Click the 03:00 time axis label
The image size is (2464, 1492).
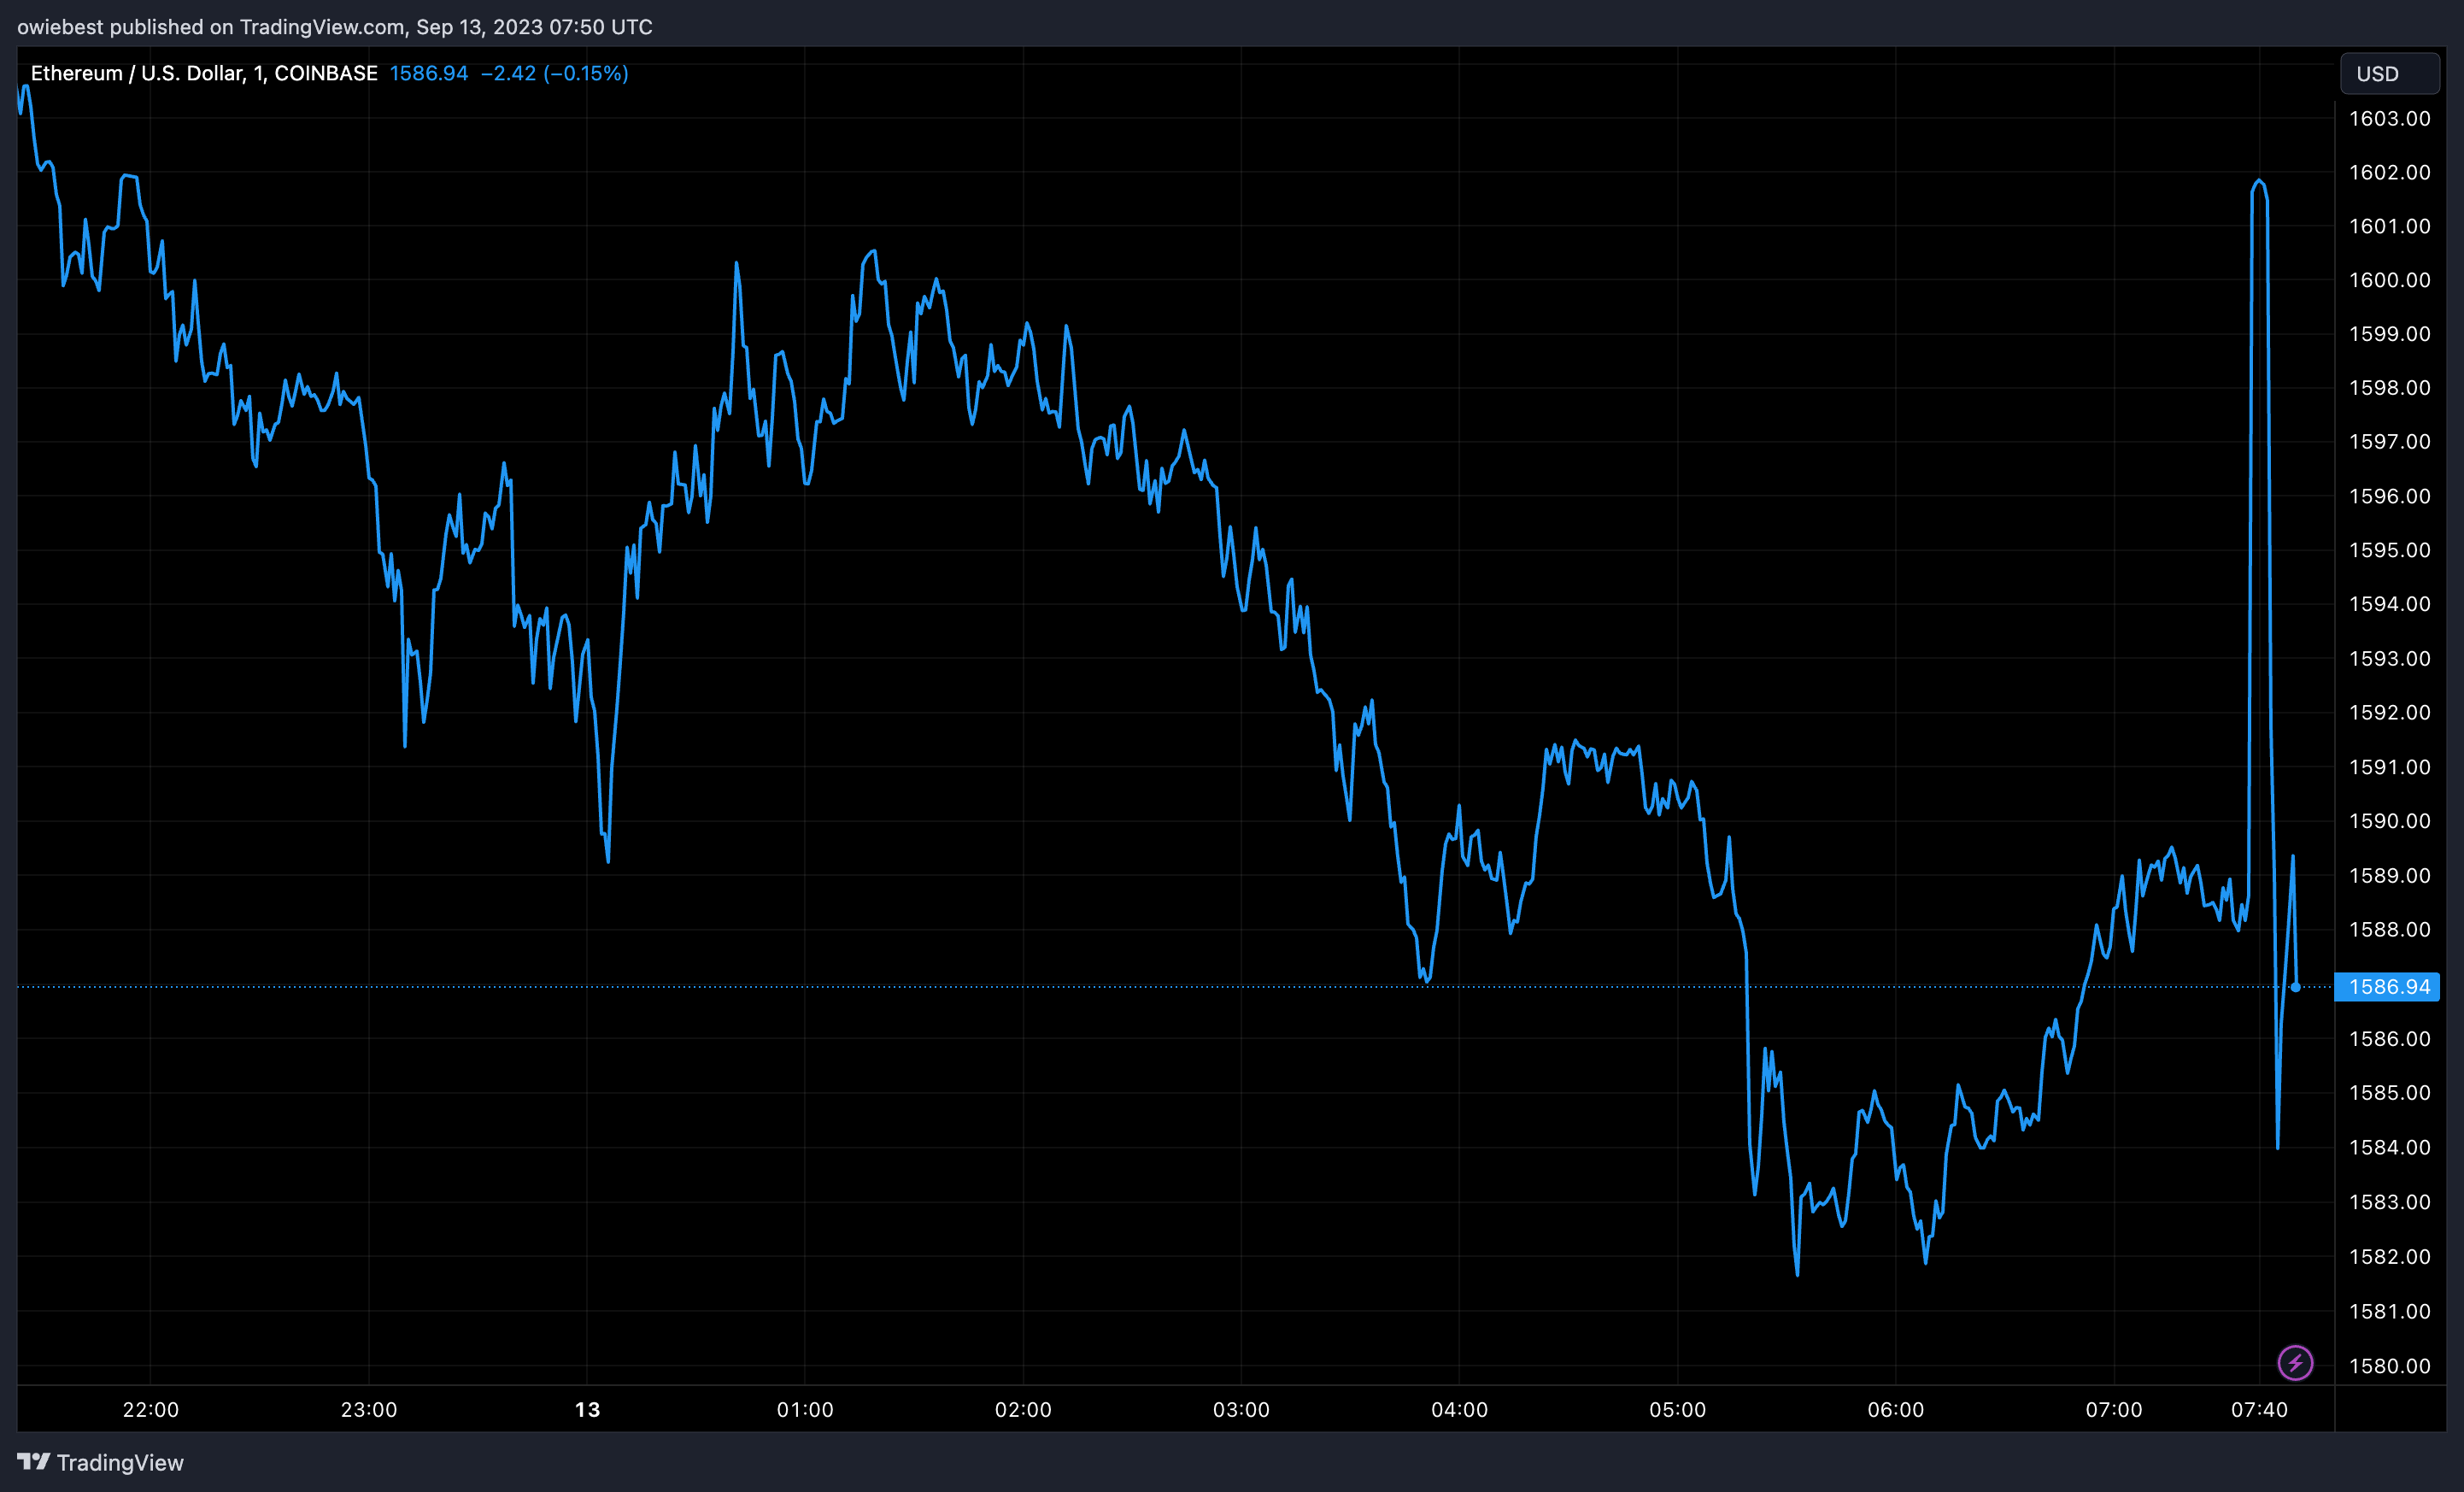click(1241, 1409)
